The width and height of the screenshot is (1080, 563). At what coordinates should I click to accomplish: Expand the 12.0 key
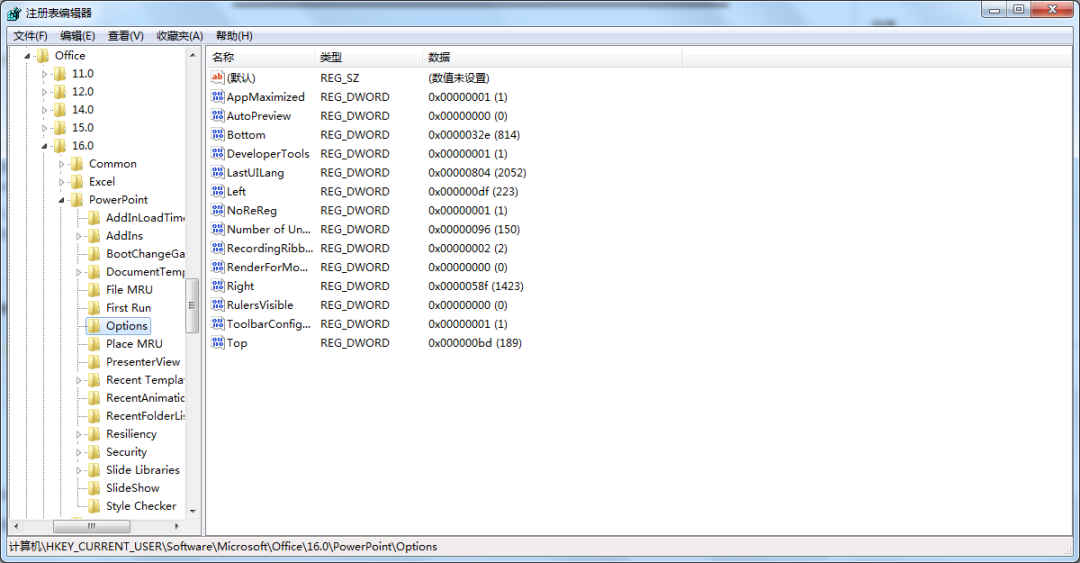(x=45, y=92)
